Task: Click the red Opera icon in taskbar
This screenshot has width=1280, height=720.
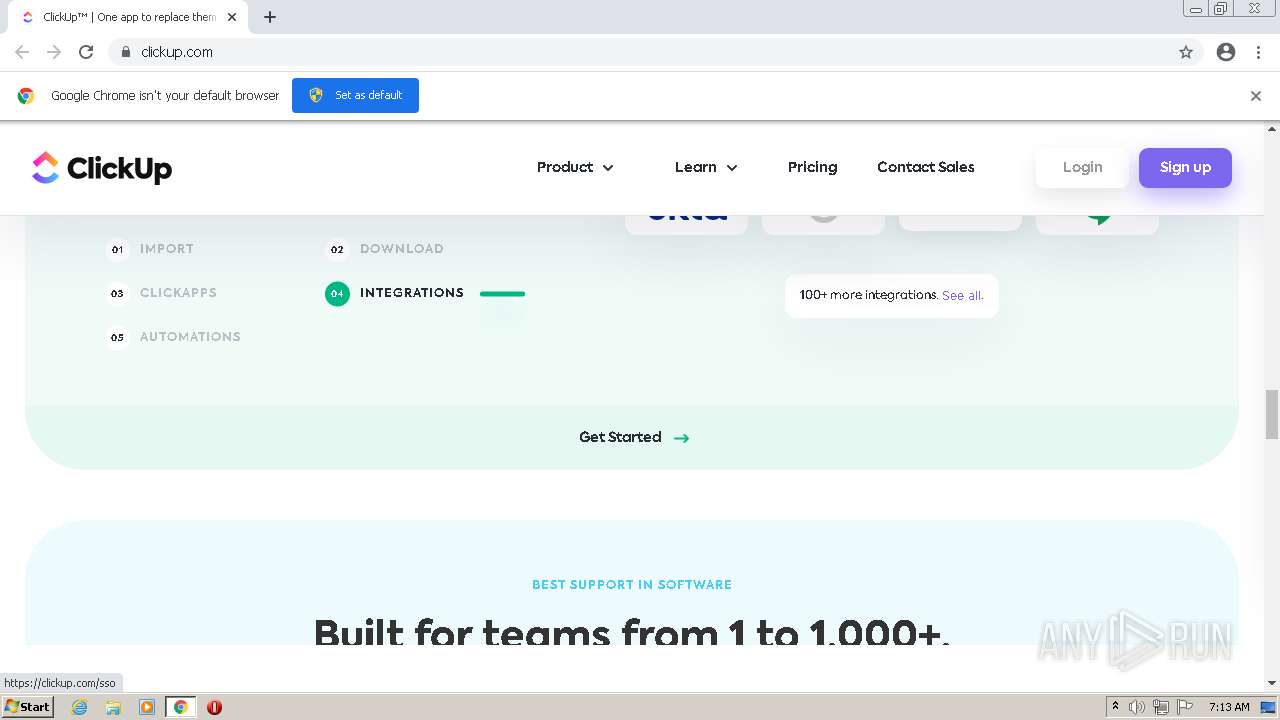Action: pos(214,707)
